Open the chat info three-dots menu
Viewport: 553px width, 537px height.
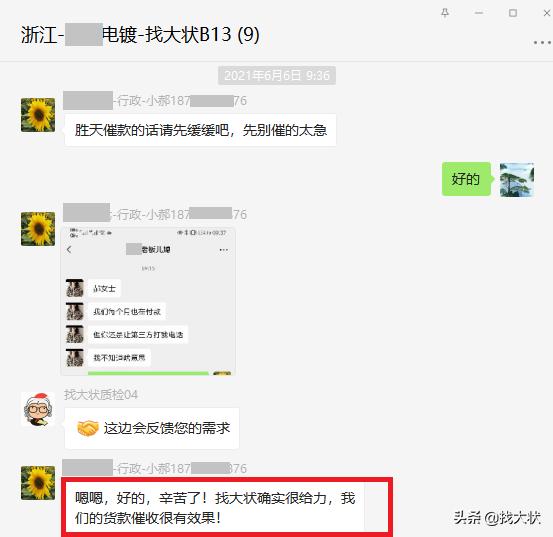[542, 43]
